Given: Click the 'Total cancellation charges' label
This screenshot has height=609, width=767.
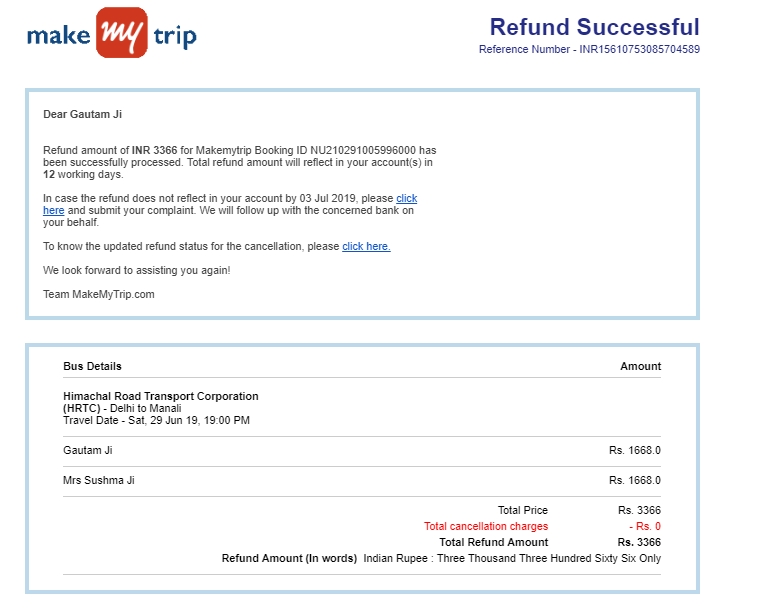Looking at the screenshot, I should pos(486,526).
